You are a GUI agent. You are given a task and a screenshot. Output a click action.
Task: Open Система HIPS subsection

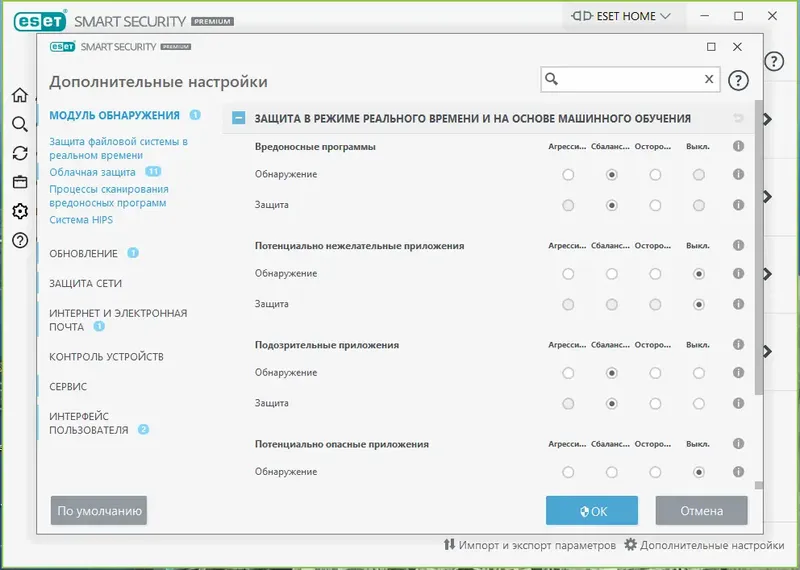[81, 220]
